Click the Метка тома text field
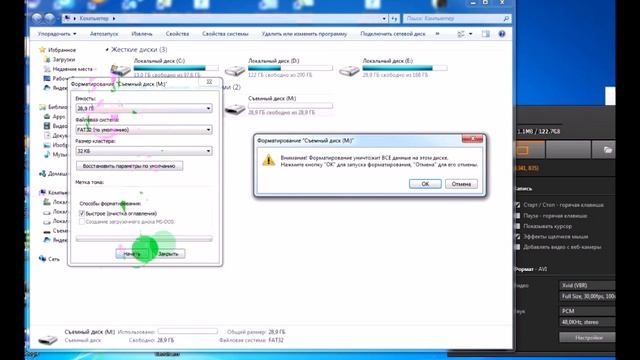 (x=144, y=191)
